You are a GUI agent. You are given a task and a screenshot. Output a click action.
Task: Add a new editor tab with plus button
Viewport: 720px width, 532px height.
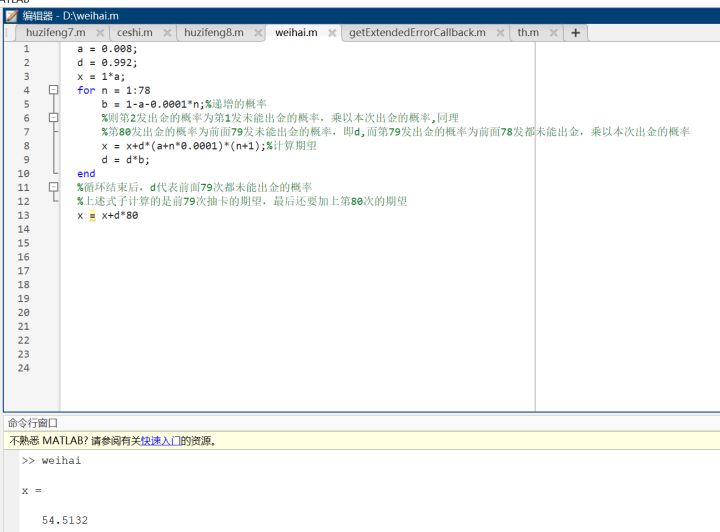[x=575, y=33]
